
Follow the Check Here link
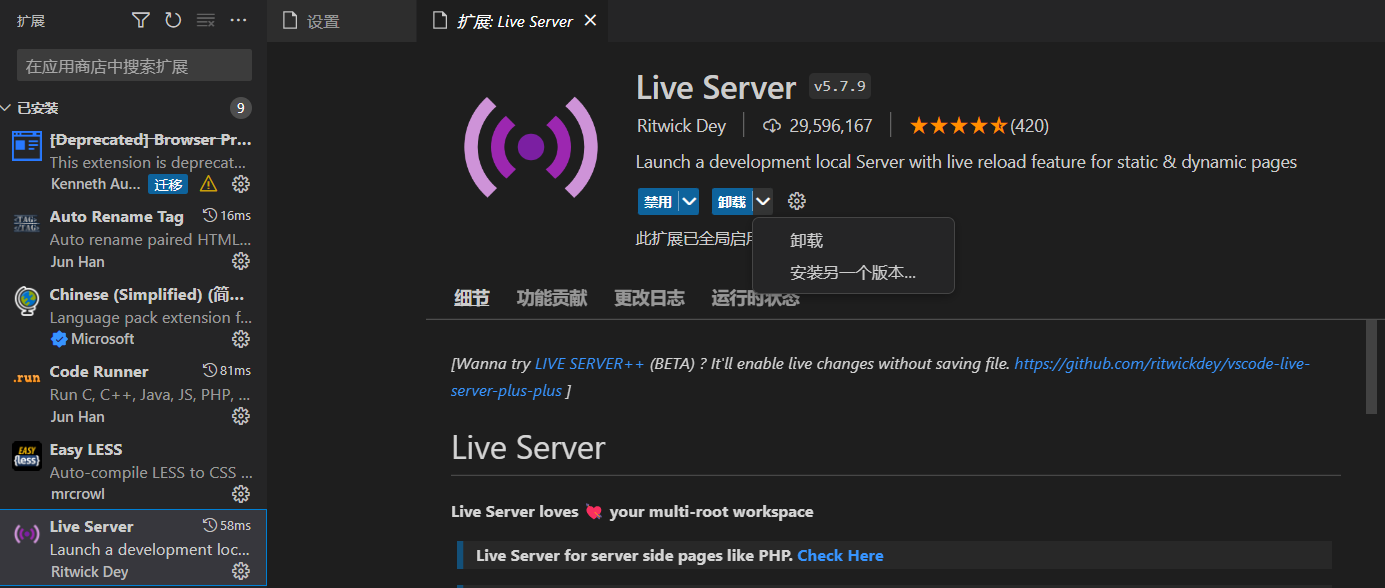point(840,555)
